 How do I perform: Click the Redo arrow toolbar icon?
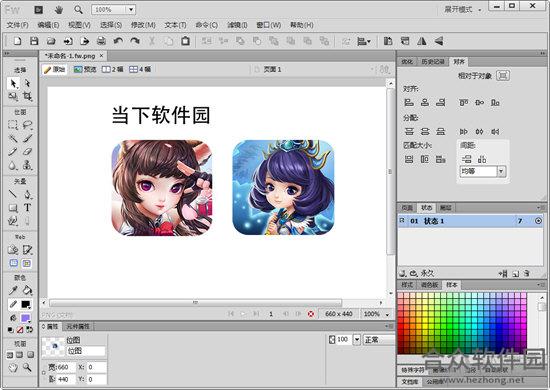pyautogui.click(x=135, y=41)
